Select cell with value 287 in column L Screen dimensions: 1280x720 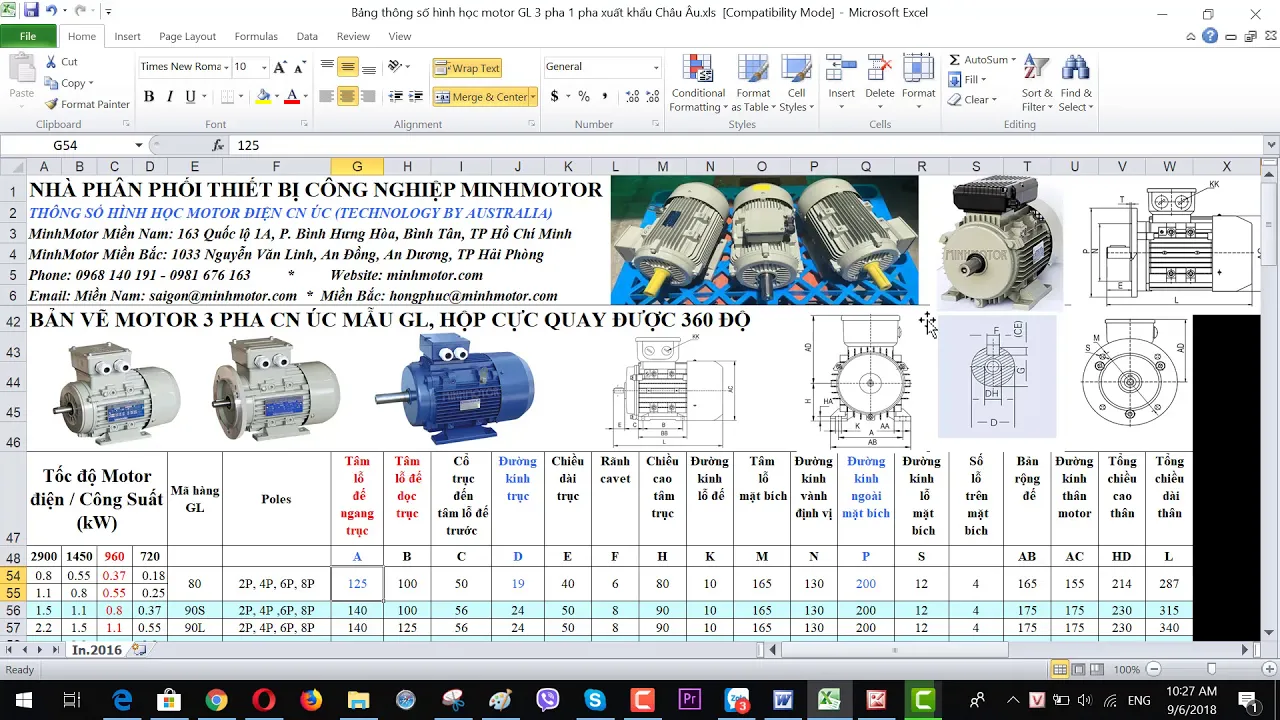coord(1168,584)
